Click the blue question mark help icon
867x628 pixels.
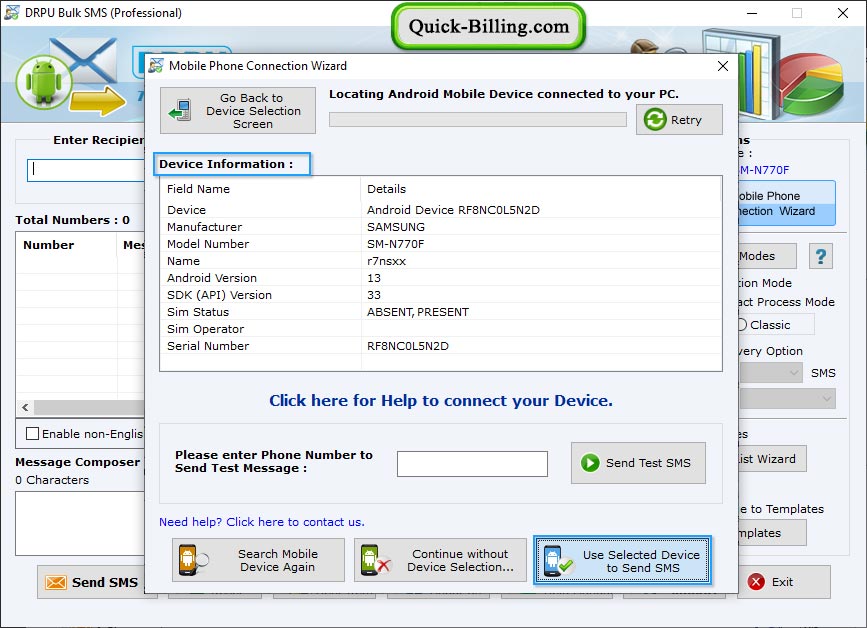point(821,256)
